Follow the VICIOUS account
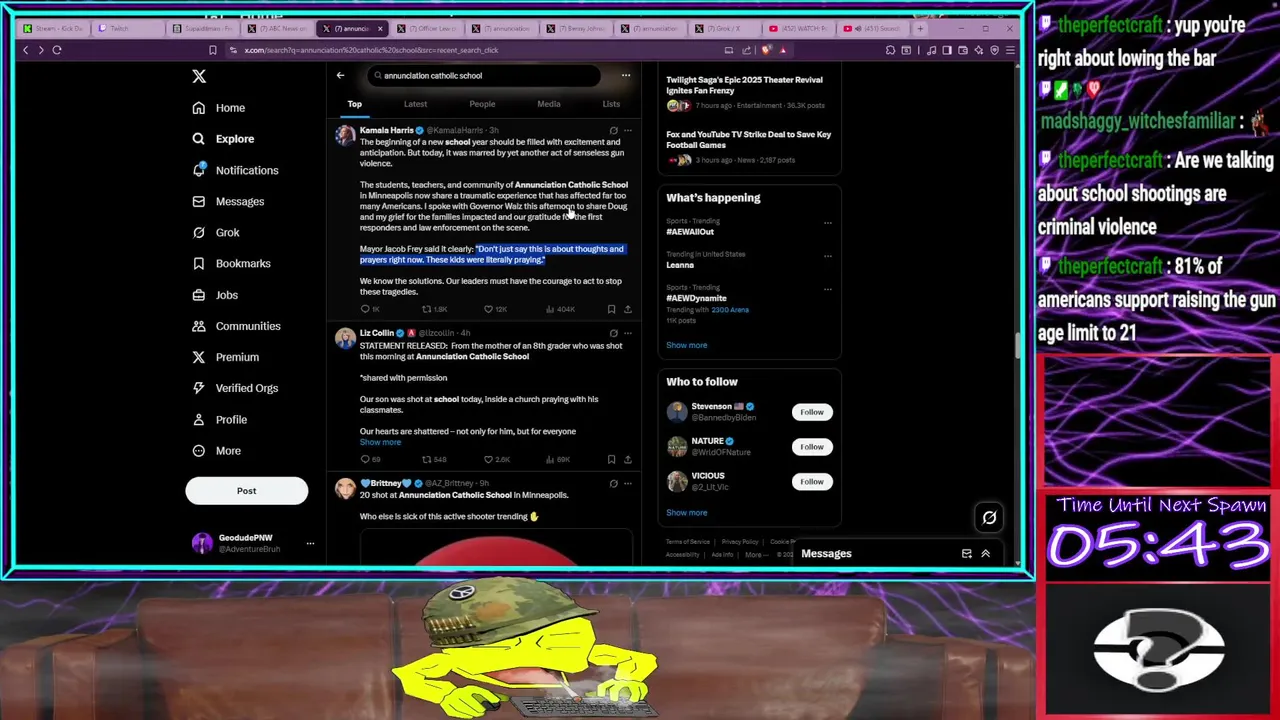This screenshot has height=720, width=1280. [812, 482]
